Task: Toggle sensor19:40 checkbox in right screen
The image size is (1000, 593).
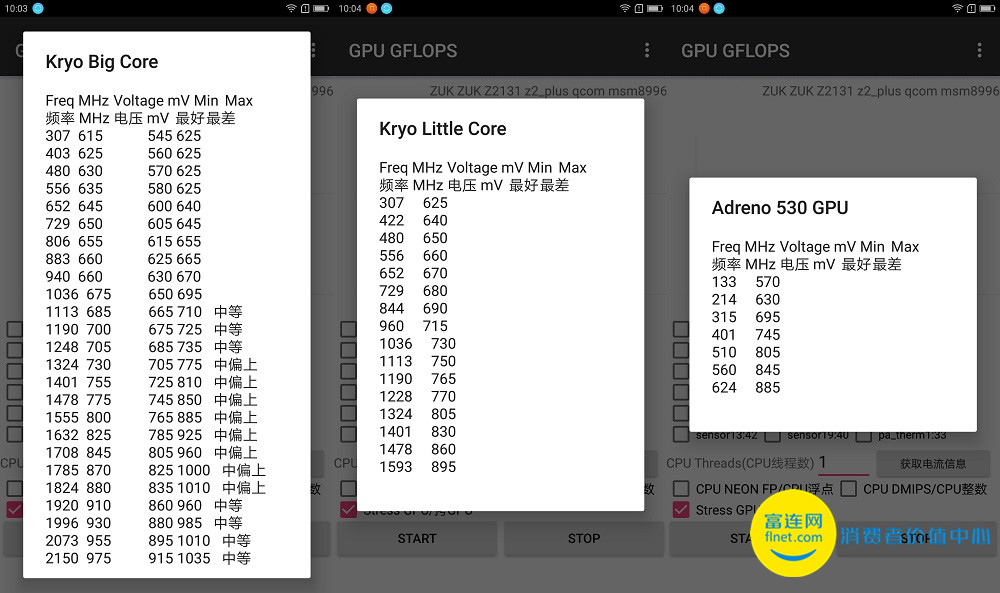Action: click(772, 436)
